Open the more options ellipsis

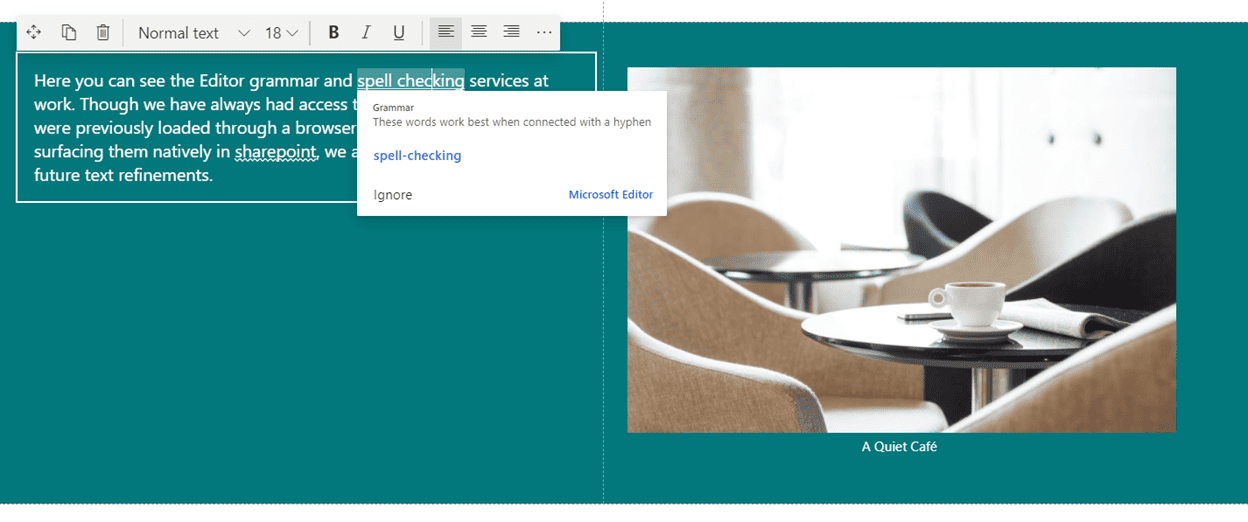[544, 33]
